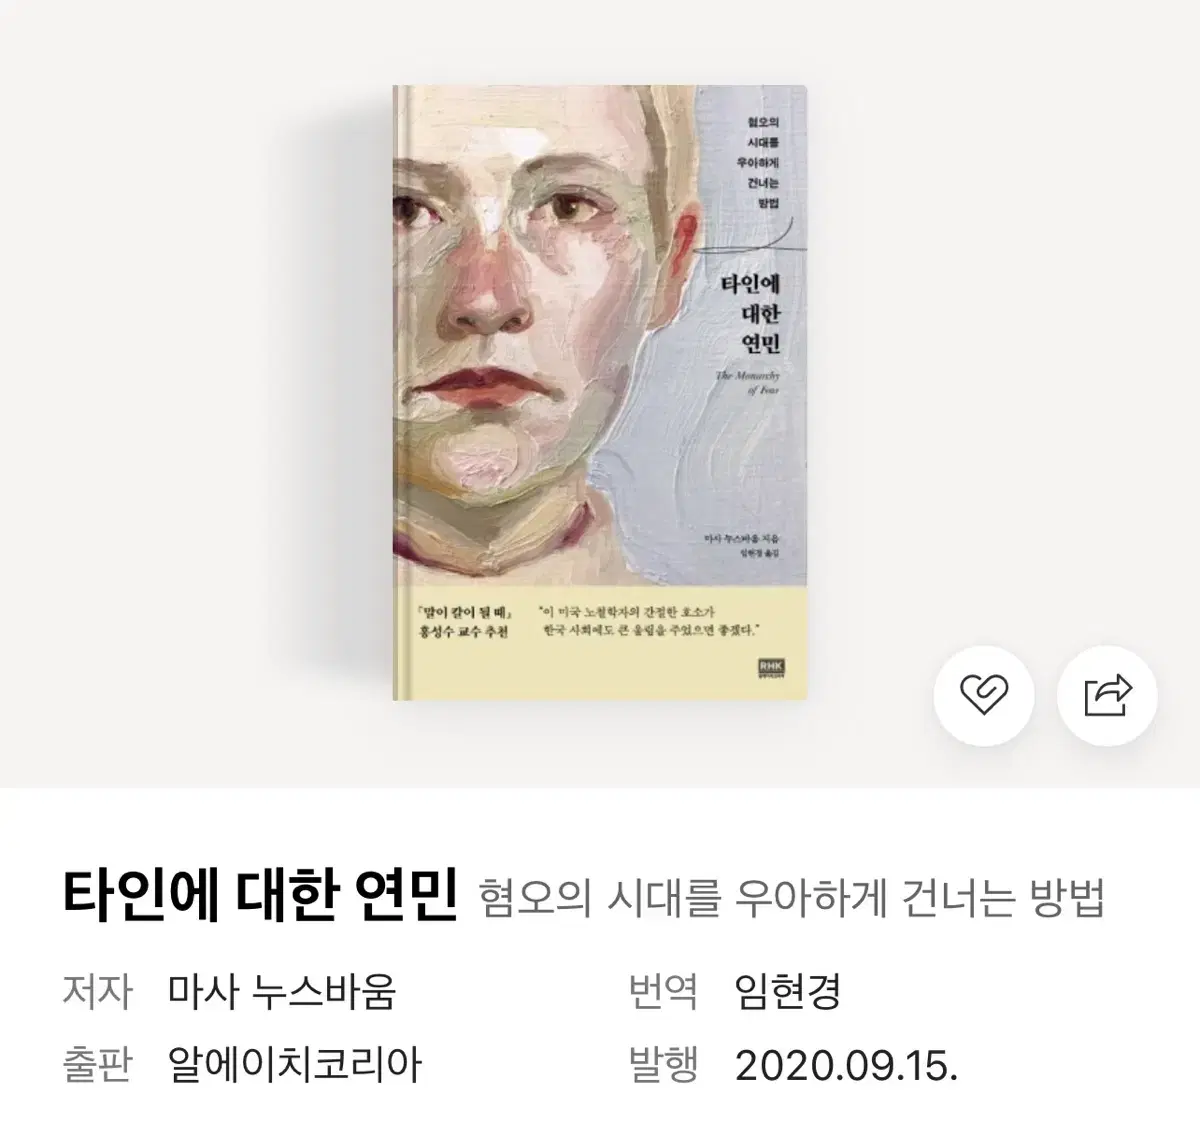Click the 출판 label
Screen dimensions: 1200x1136
click(97, 1064)
